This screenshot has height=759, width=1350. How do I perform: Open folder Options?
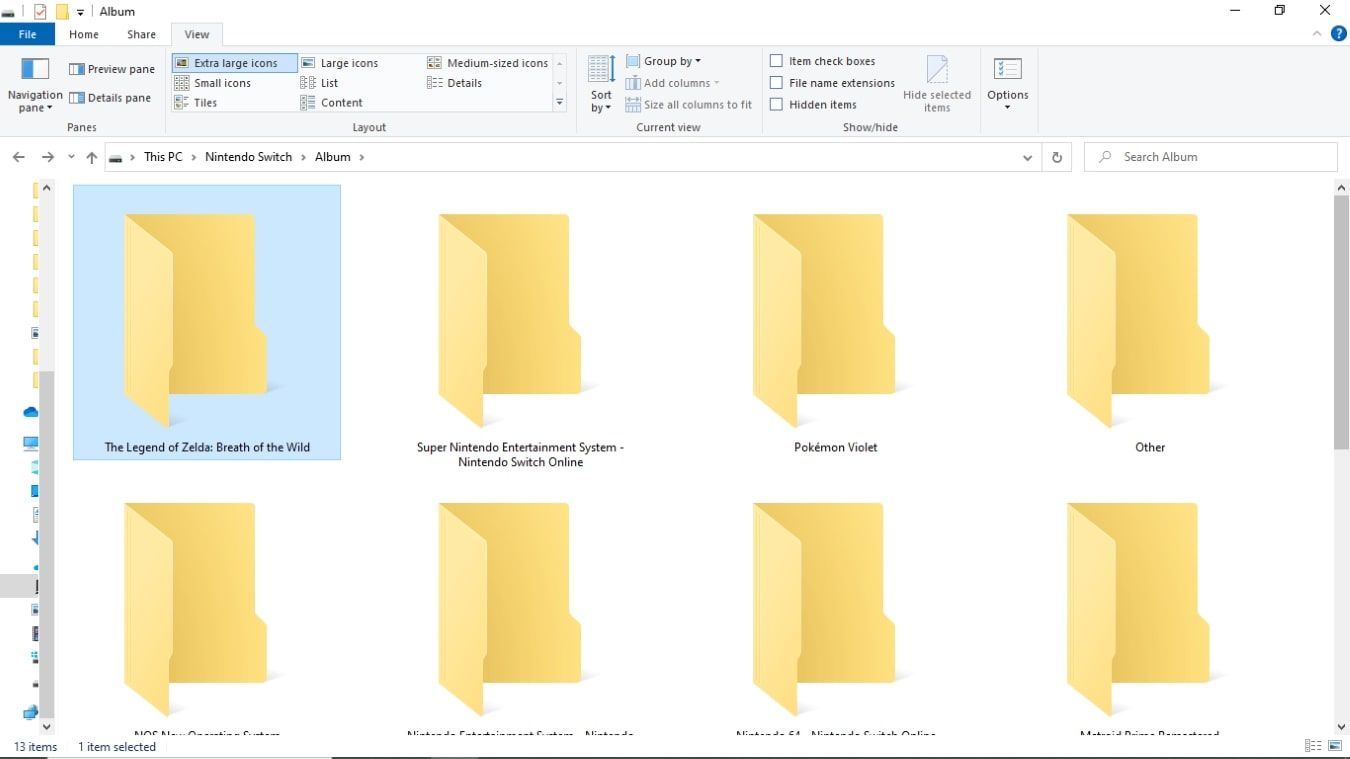pyautogui.click(x=1007, y=84)
